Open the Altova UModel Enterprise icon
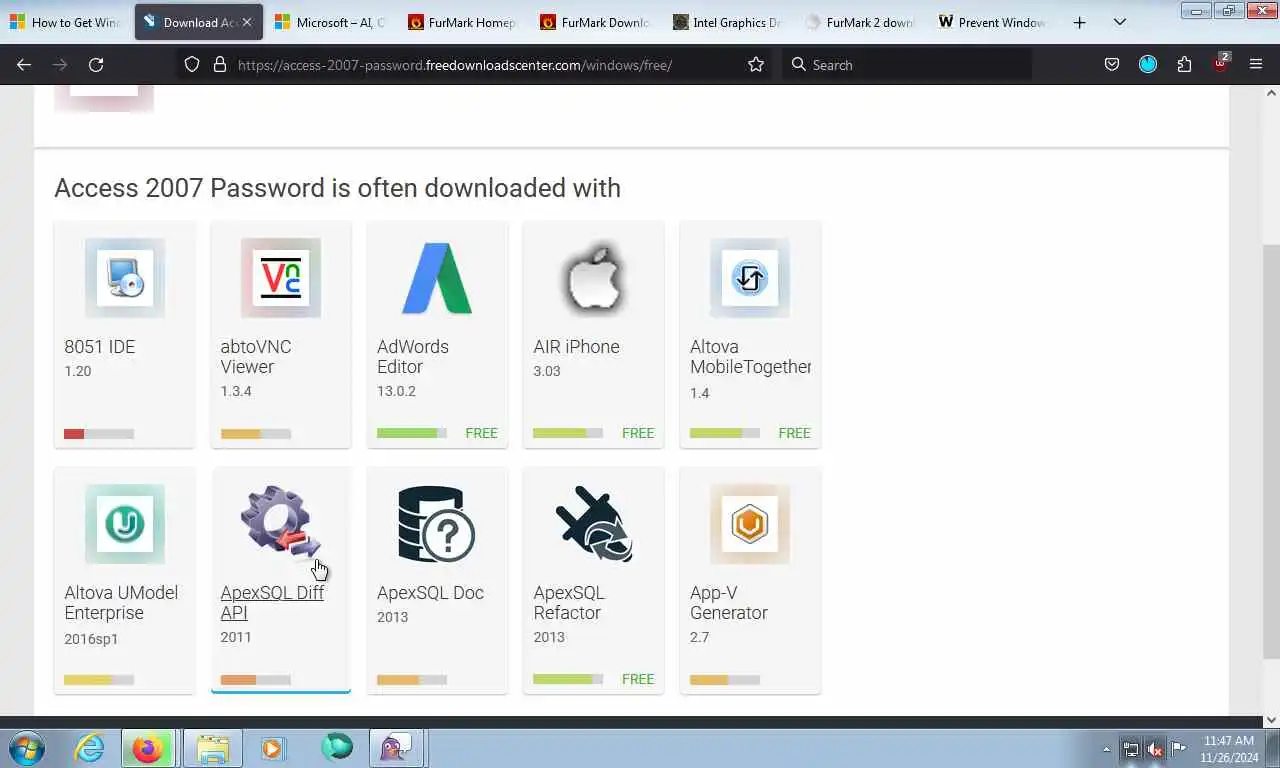The width and height of the screenshot is (1280, 768). click(125, 524)
